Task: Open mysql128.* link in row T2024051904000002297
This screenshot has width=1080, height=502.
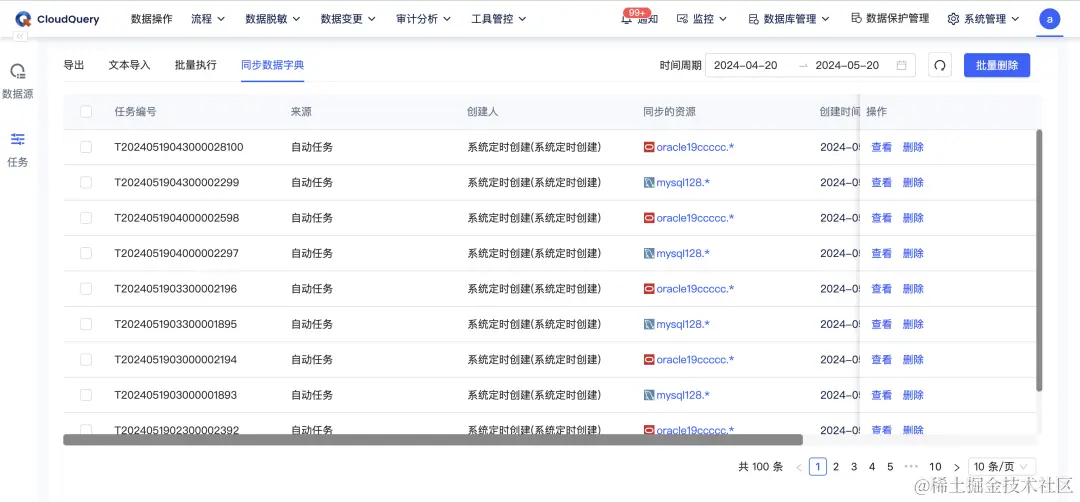Action: tap(683, 253)
